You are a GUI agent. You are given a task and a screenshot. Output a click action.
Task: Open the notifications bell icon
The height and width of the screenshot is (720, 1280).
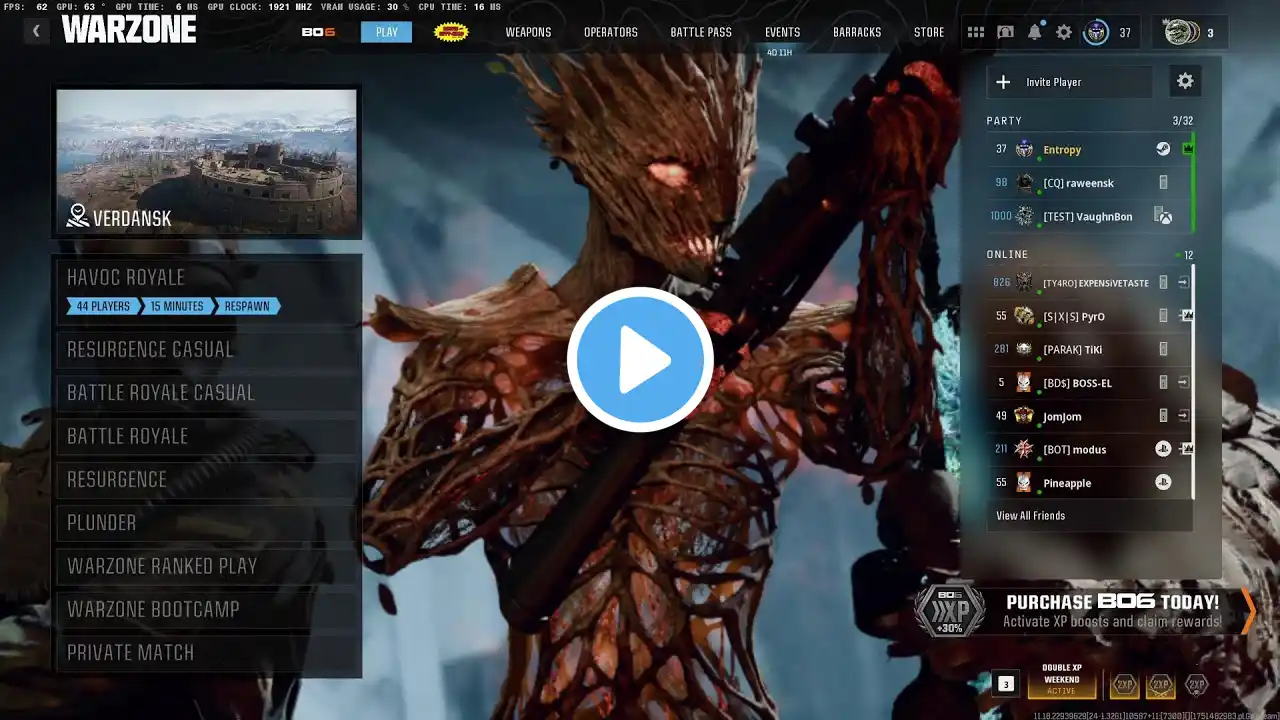point(1034,32)
